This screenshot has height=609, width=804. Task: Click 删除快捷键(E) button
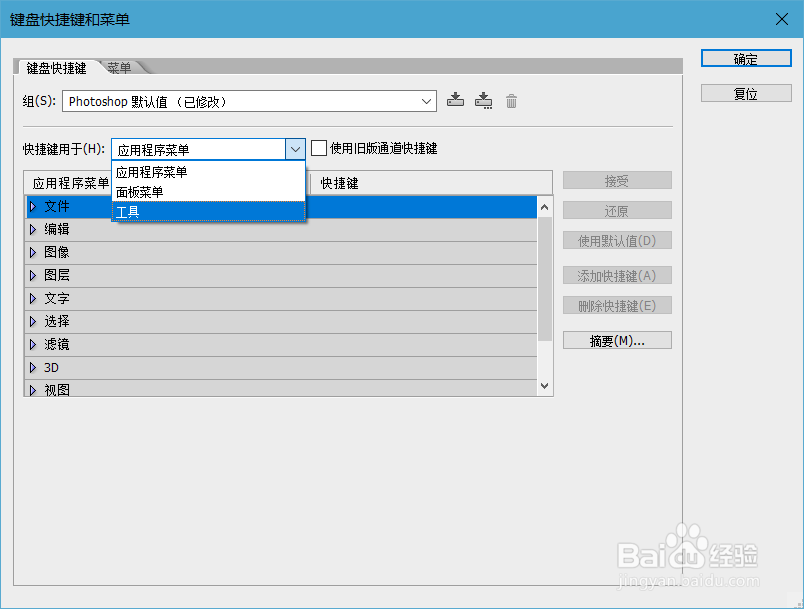point(617,306)
